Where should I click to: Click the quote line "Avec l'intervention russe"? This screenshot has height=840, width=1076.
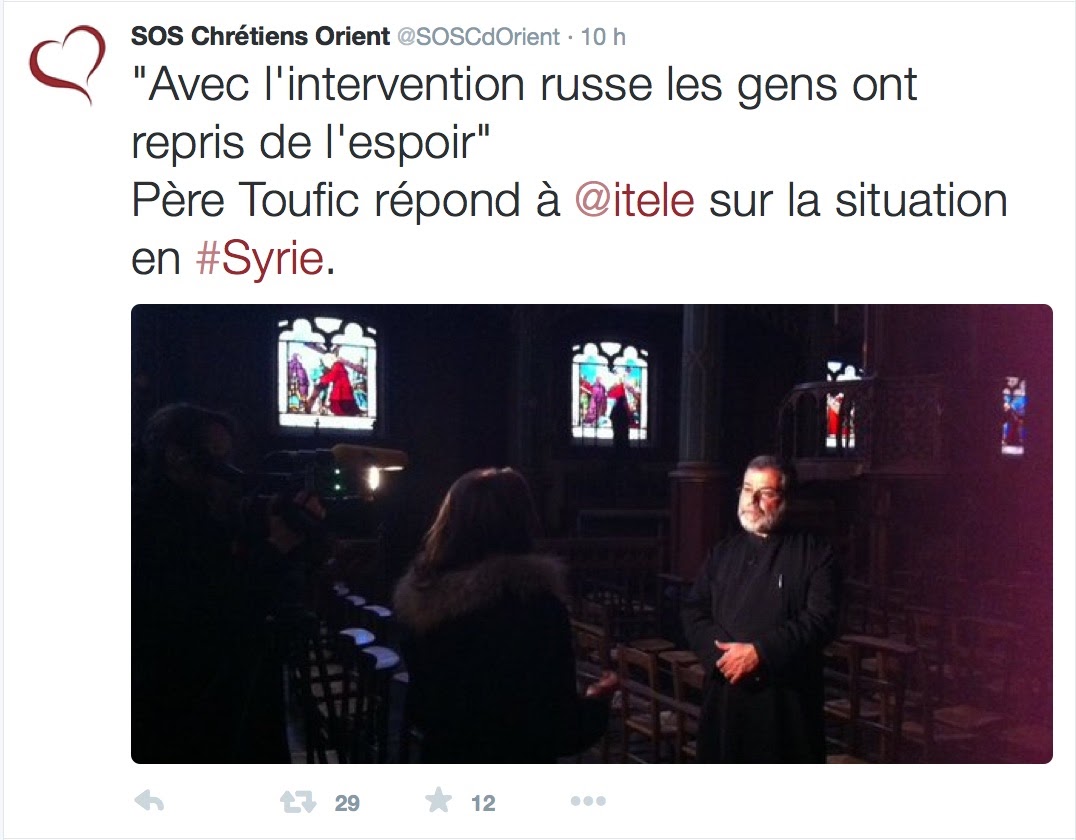coord(392,85)
